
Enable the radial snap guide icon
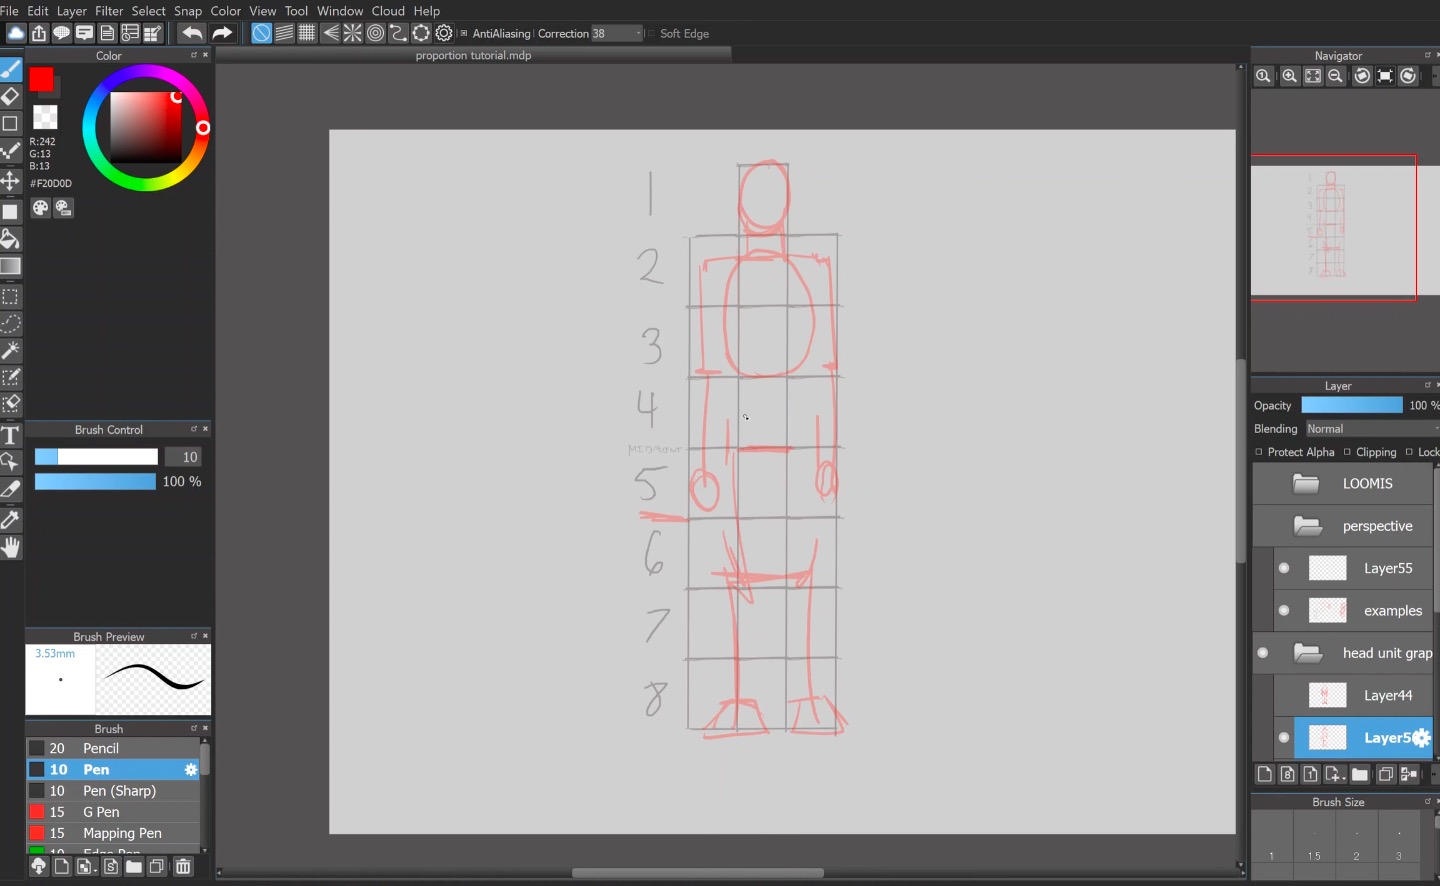pos(353,33)
